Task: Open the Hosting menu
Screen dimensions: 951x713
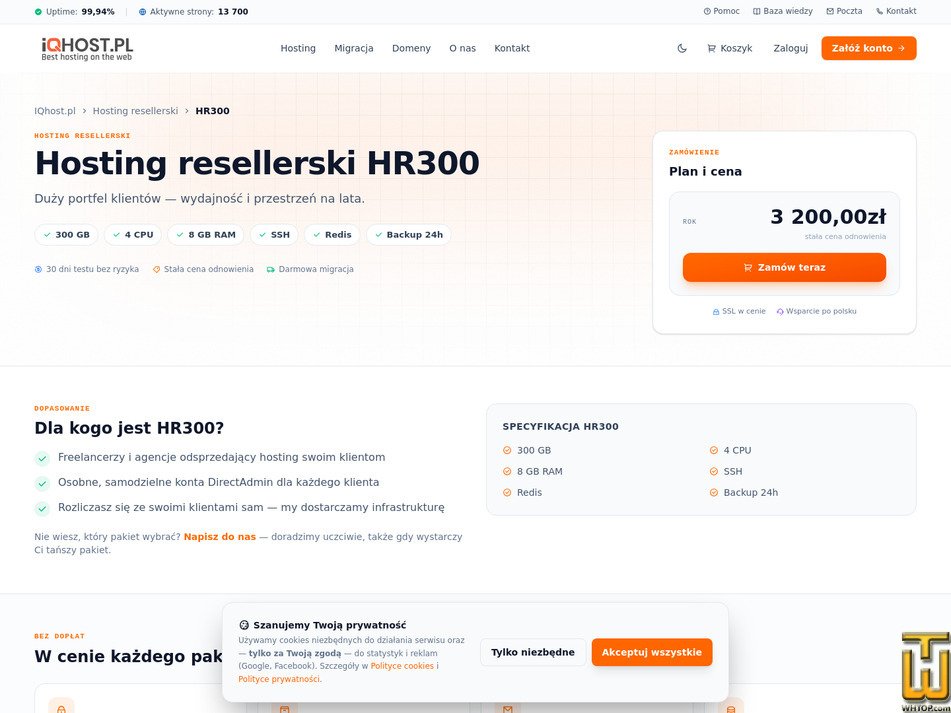Action: [x=298, y=49]
